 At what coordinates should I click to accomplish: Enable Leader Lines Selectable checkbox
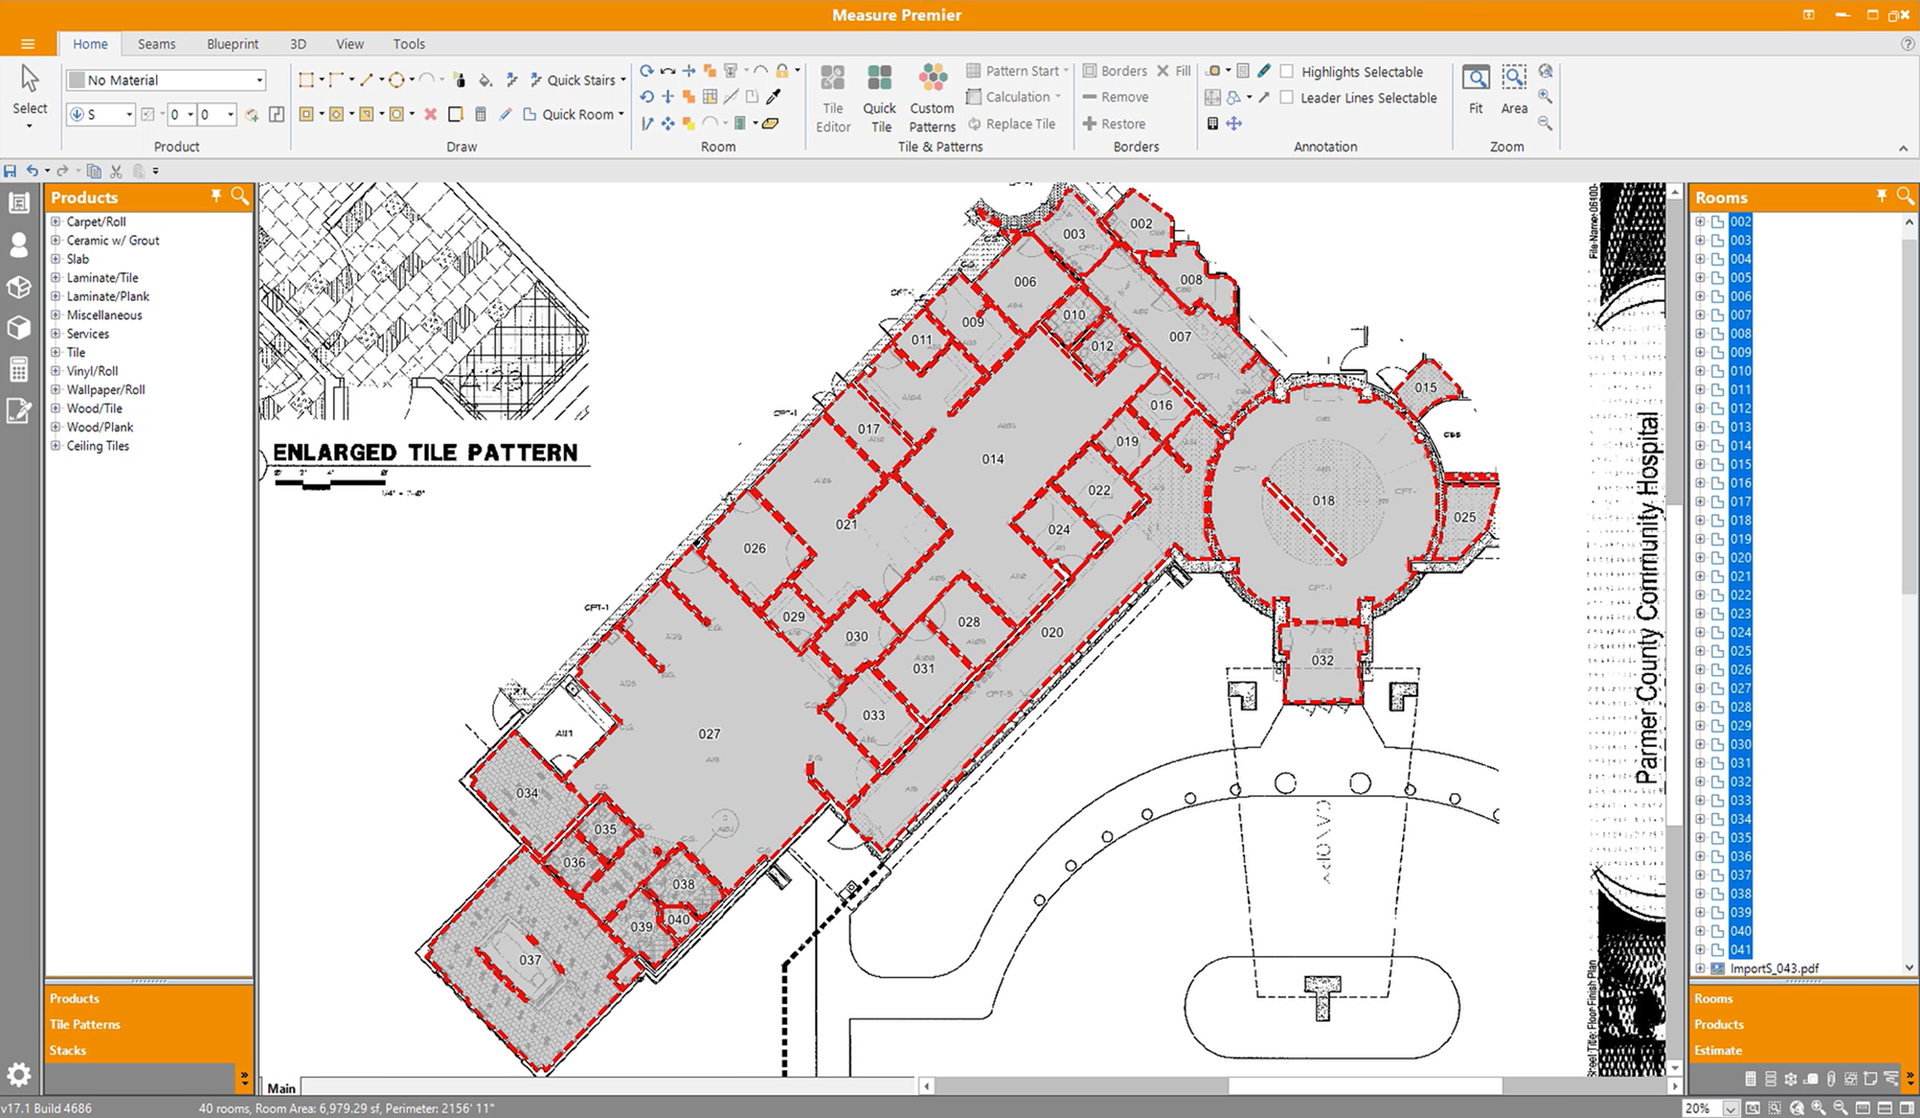1289,97
